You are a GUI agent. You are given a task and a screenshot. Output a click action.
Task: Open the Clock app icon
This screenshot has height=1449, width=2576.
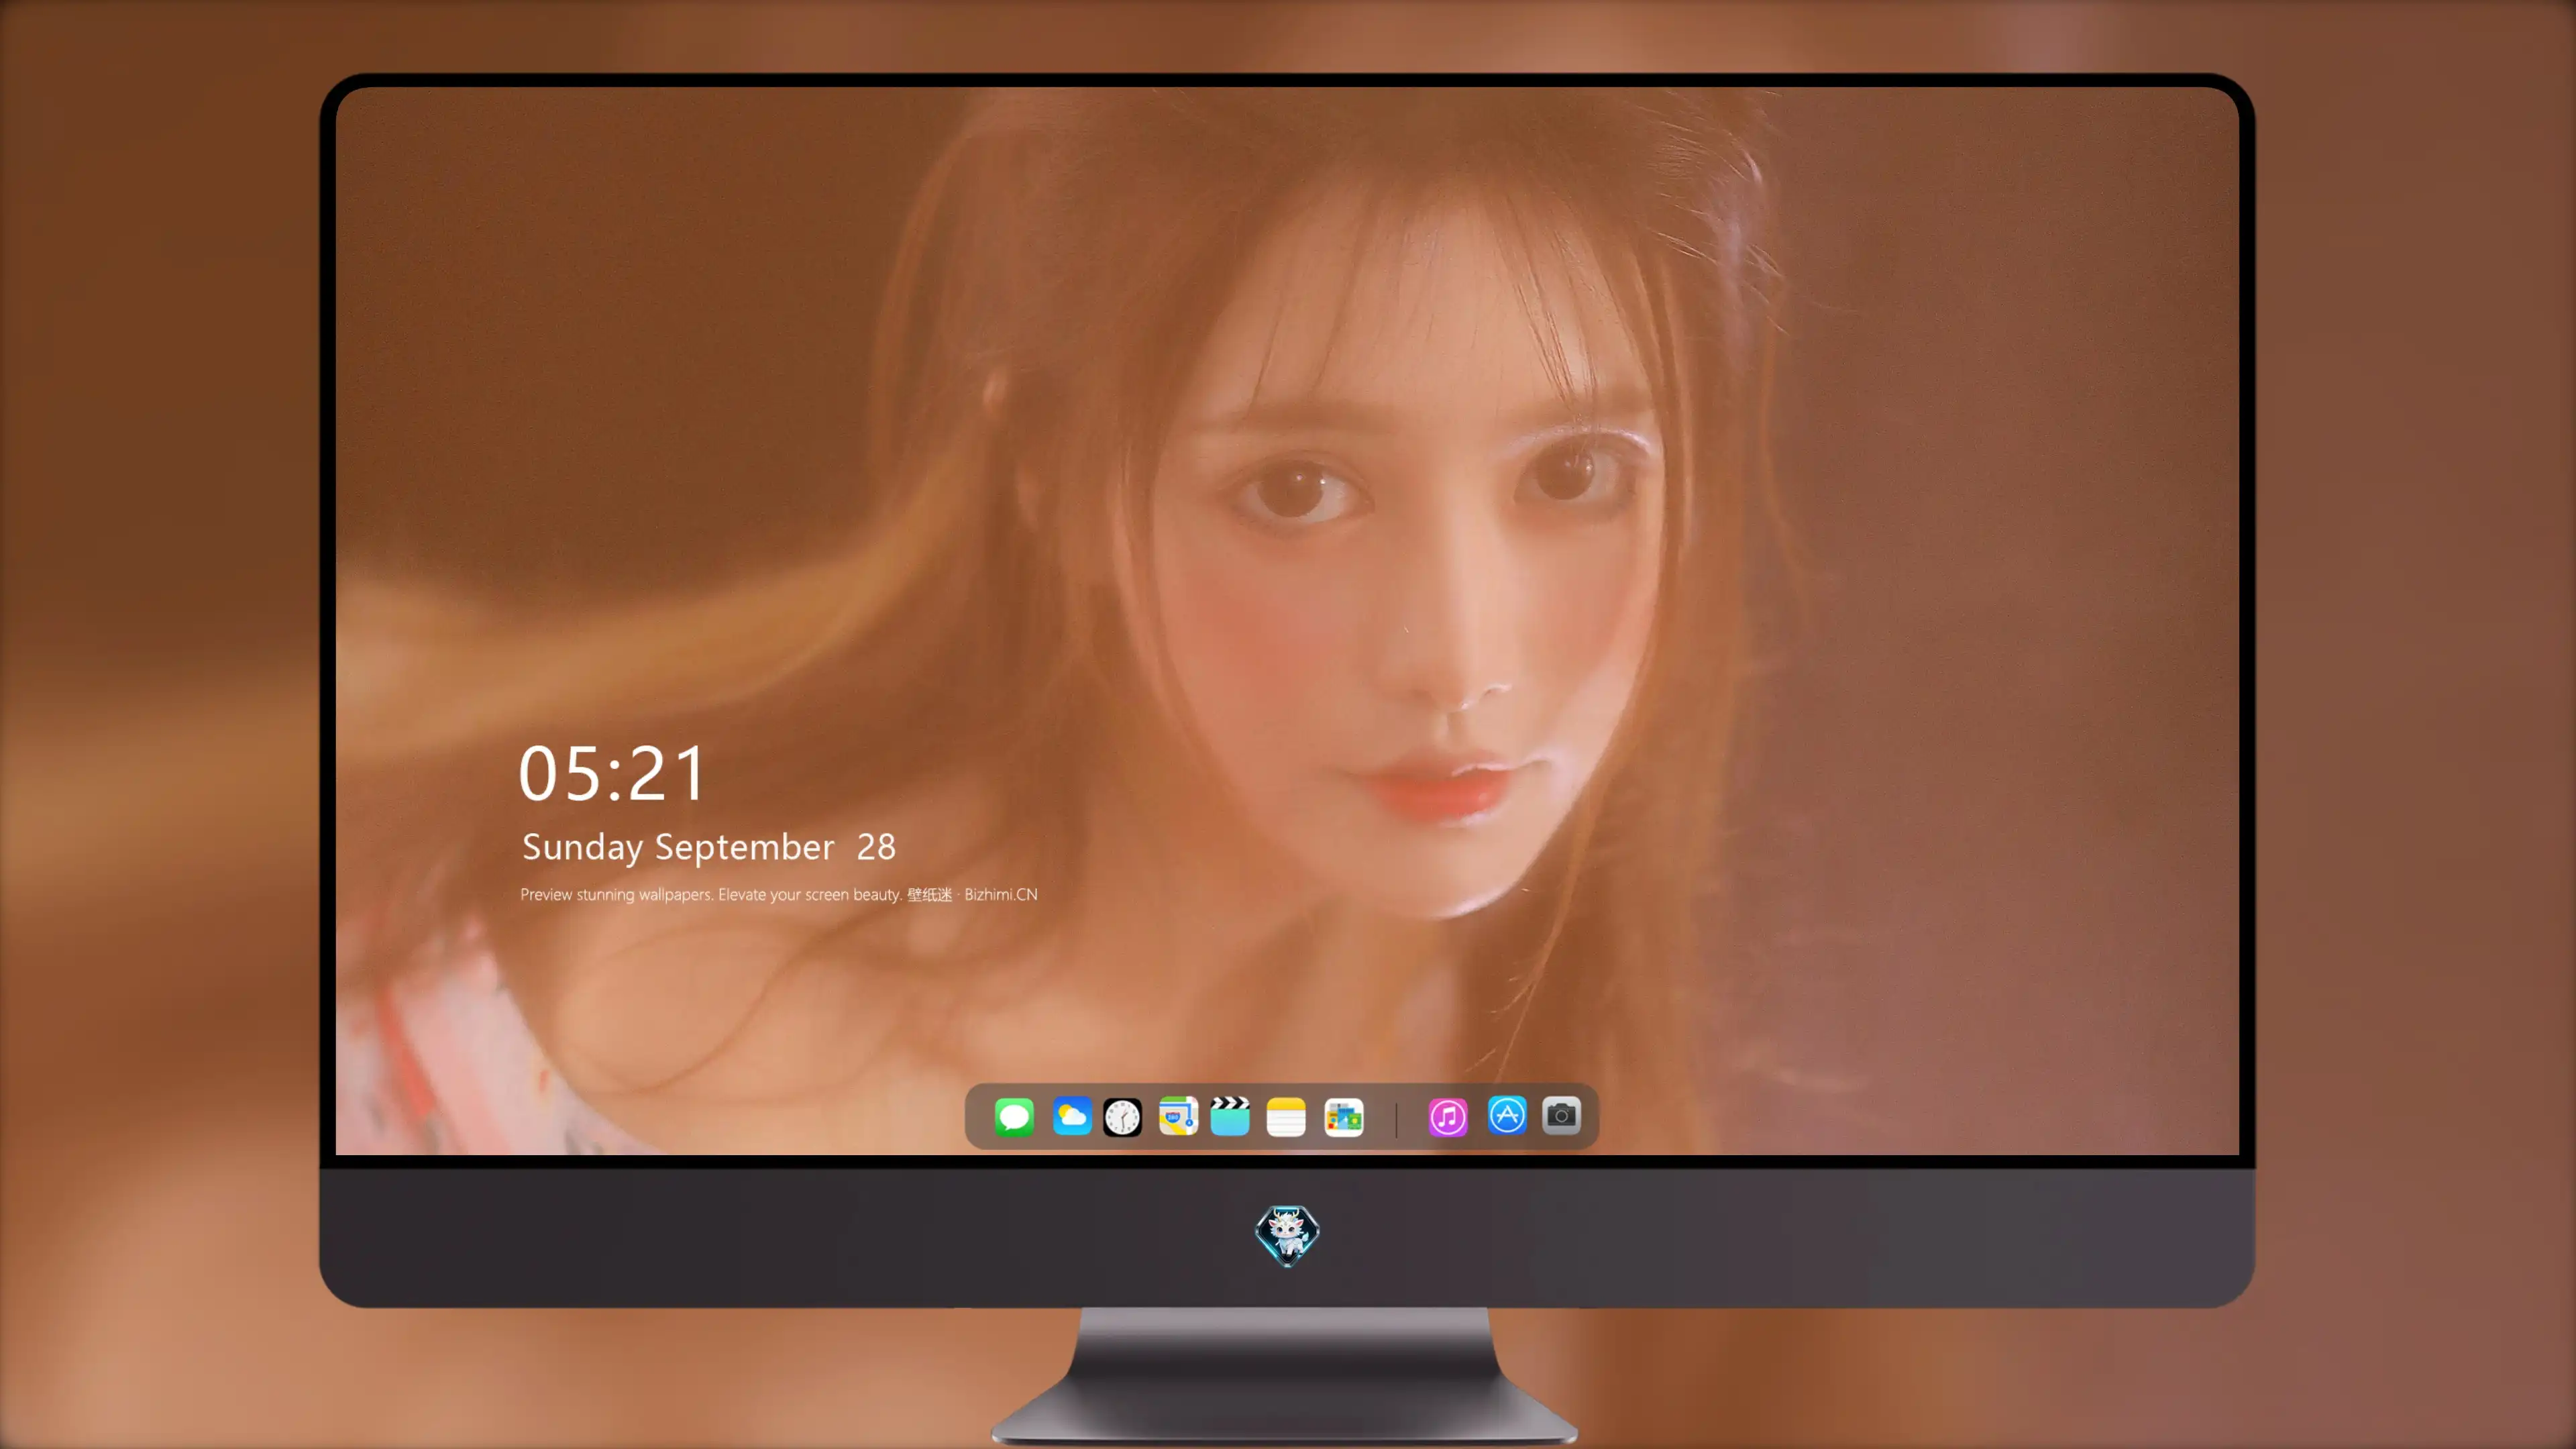1122,1116
